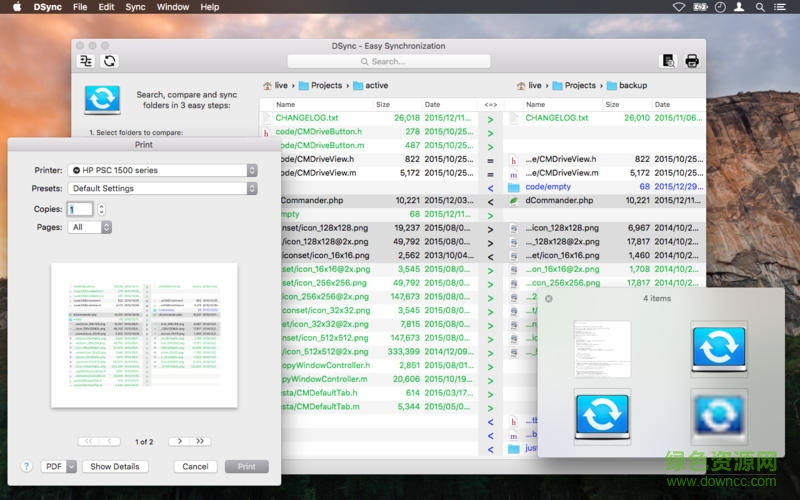The width and height of the screenshot is (800, 500).
Task: Open the Pages dropdown set to All
Action: pyautogui.click(x=90, y=227)
